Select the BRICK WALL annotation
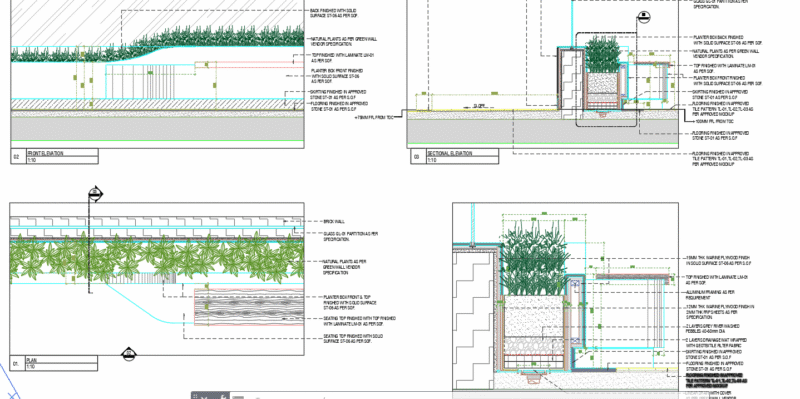The width and height of the screenshot is (800, 399). point(334,221)
